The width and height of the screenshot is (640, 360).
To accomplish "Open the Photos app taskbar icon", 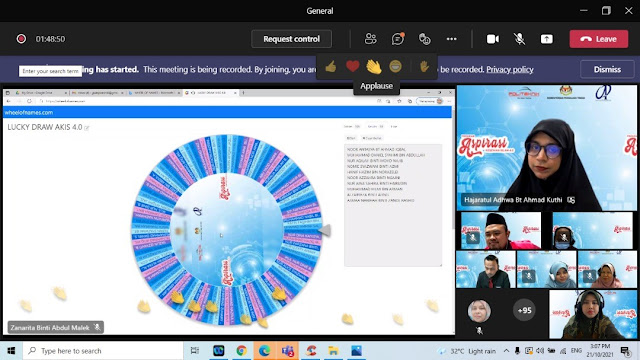I will point(356,351).
